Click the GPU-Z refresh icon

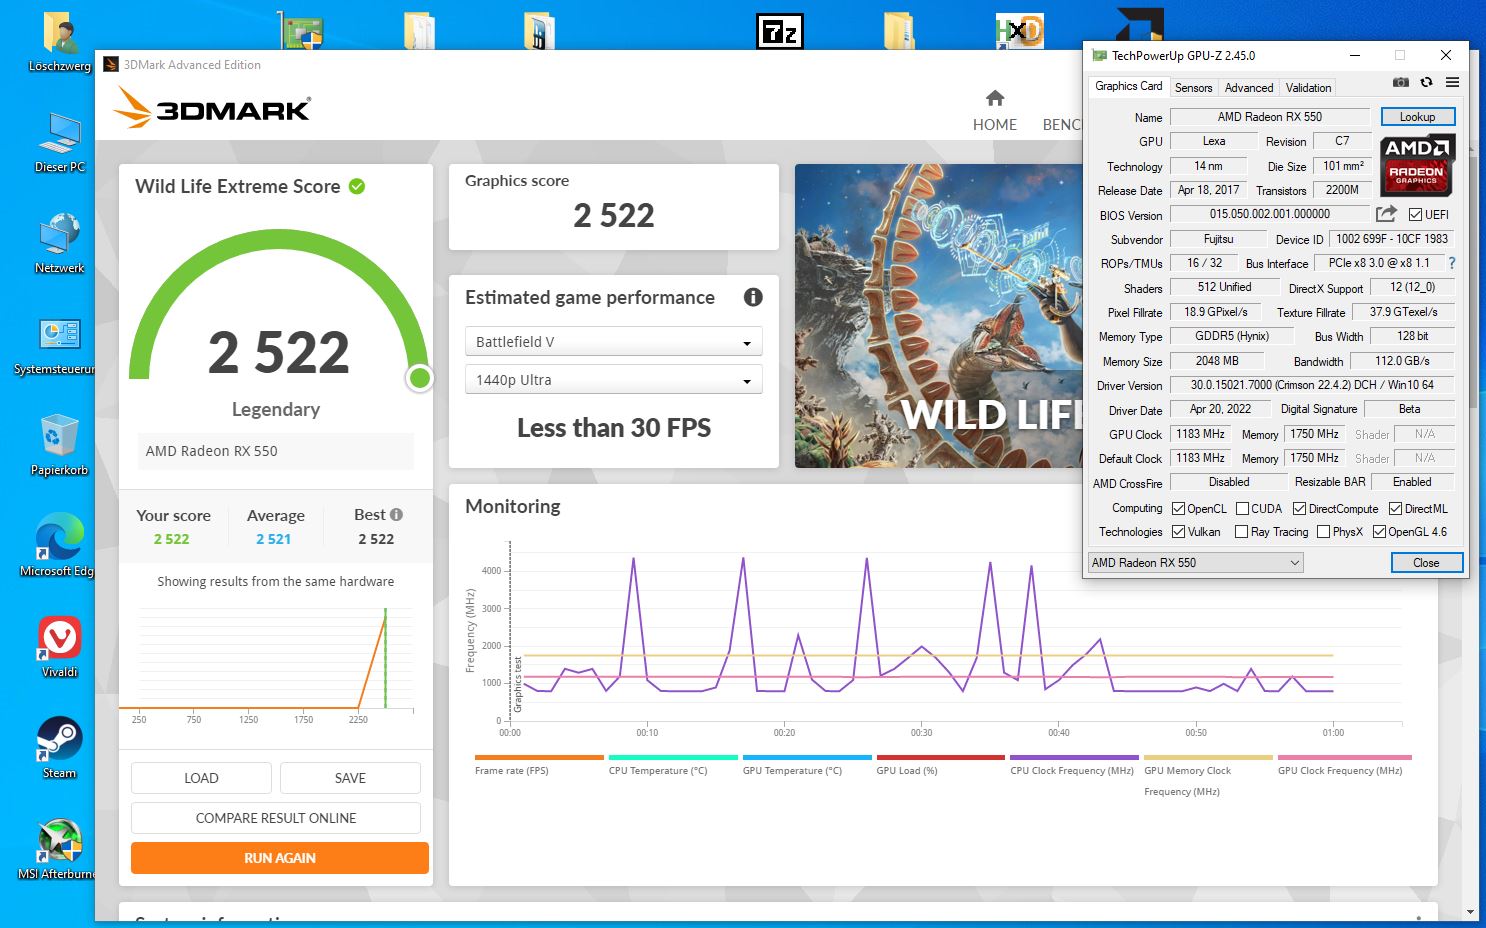click(x=1427, y=82)
